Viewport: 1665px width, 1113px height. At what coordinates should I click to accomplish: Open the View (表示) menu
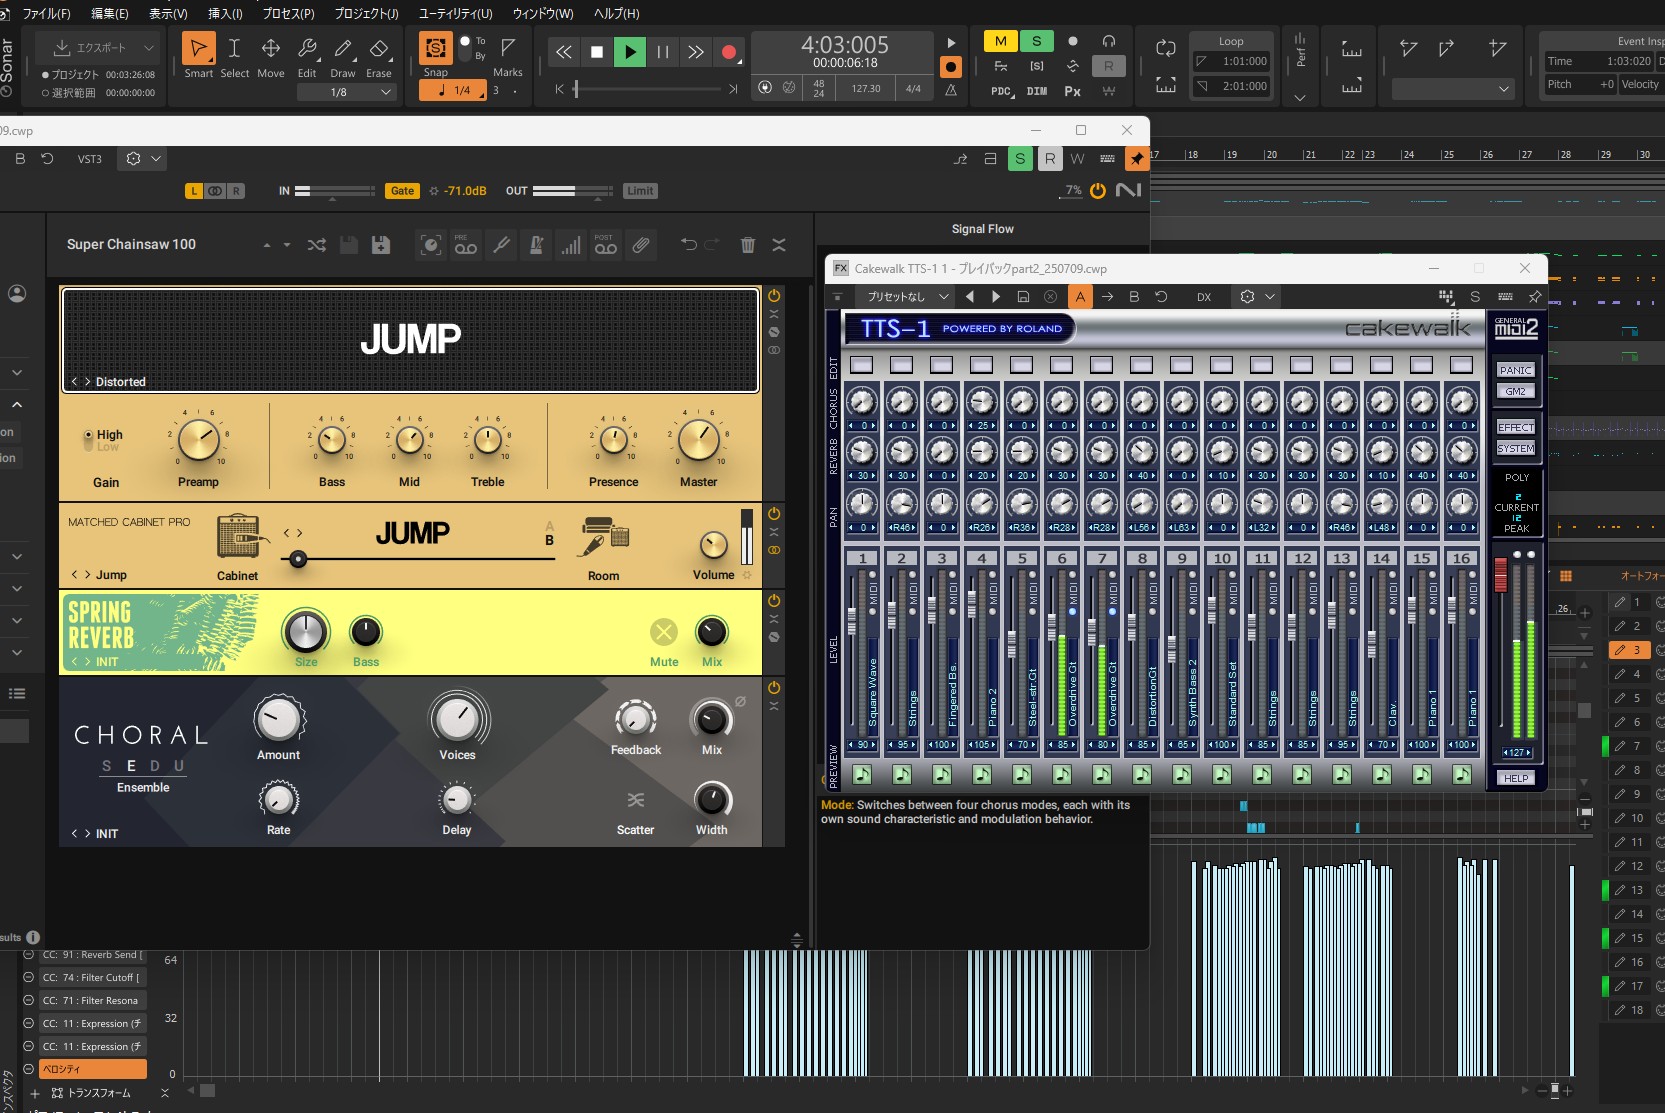(168, 13)
